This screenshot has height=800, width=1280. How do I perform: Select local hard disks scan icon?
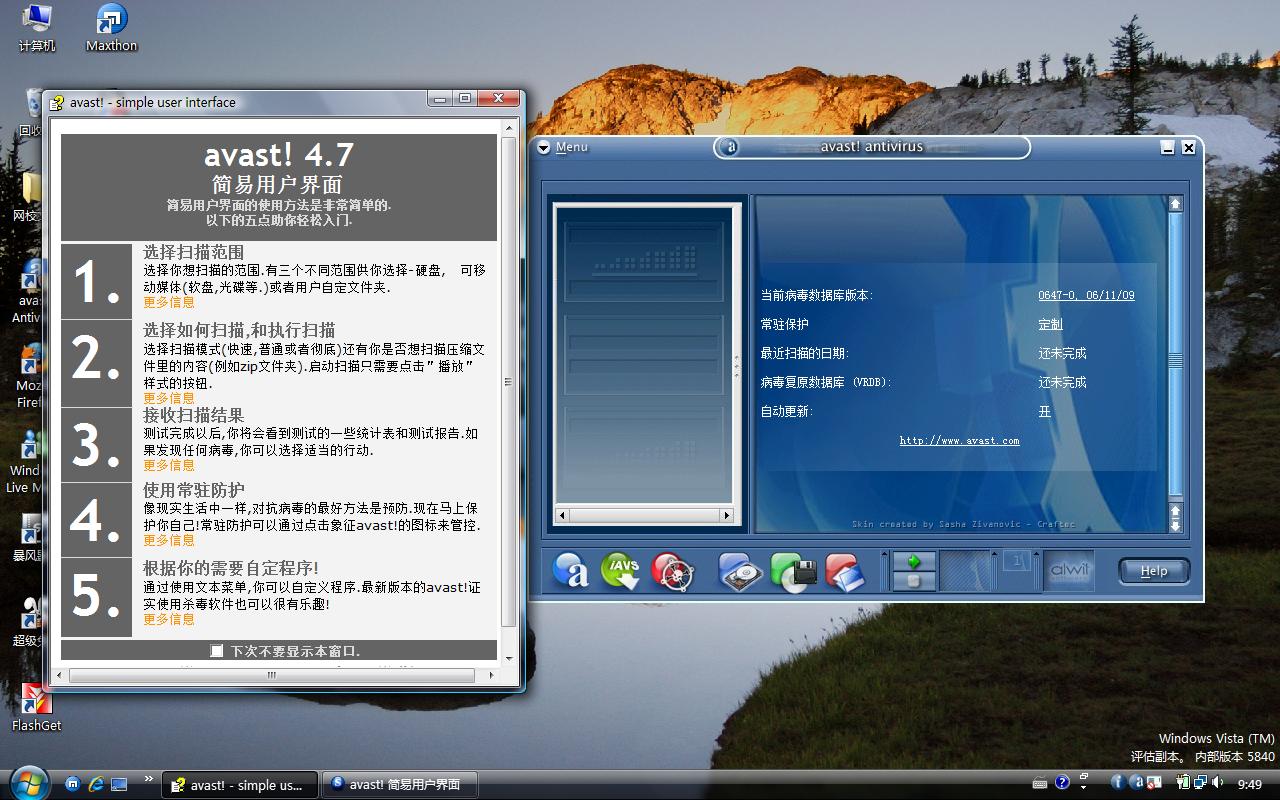click(740, 572)
